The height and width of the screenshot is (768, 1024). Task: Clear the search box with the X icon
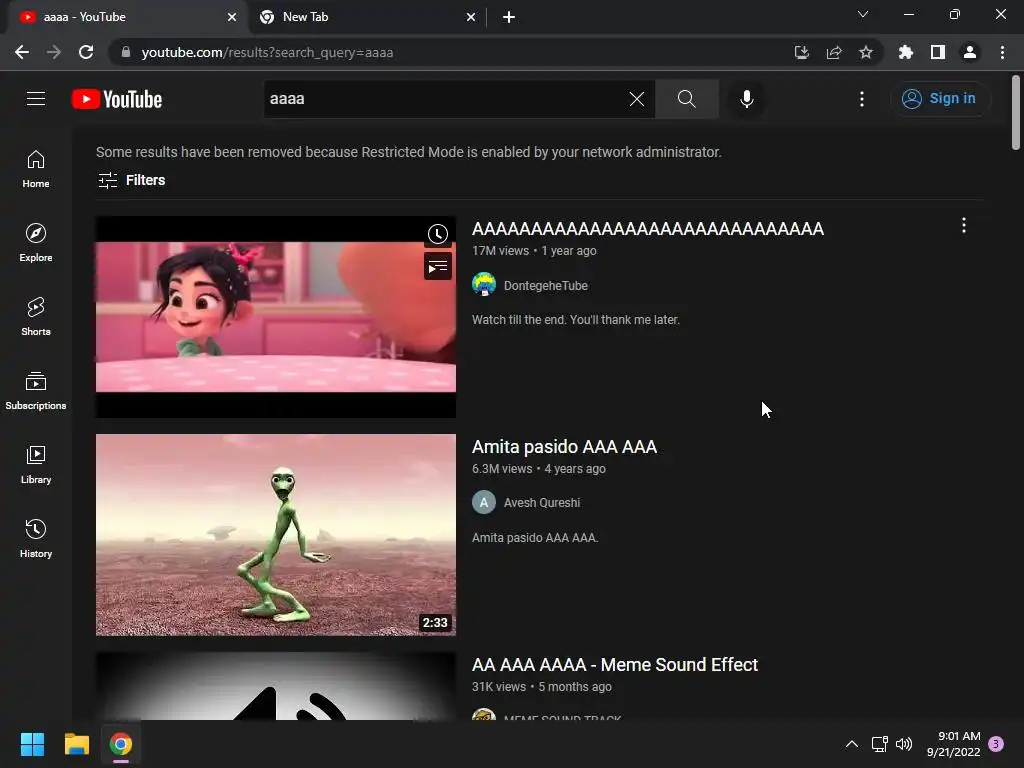coord(637,99)
